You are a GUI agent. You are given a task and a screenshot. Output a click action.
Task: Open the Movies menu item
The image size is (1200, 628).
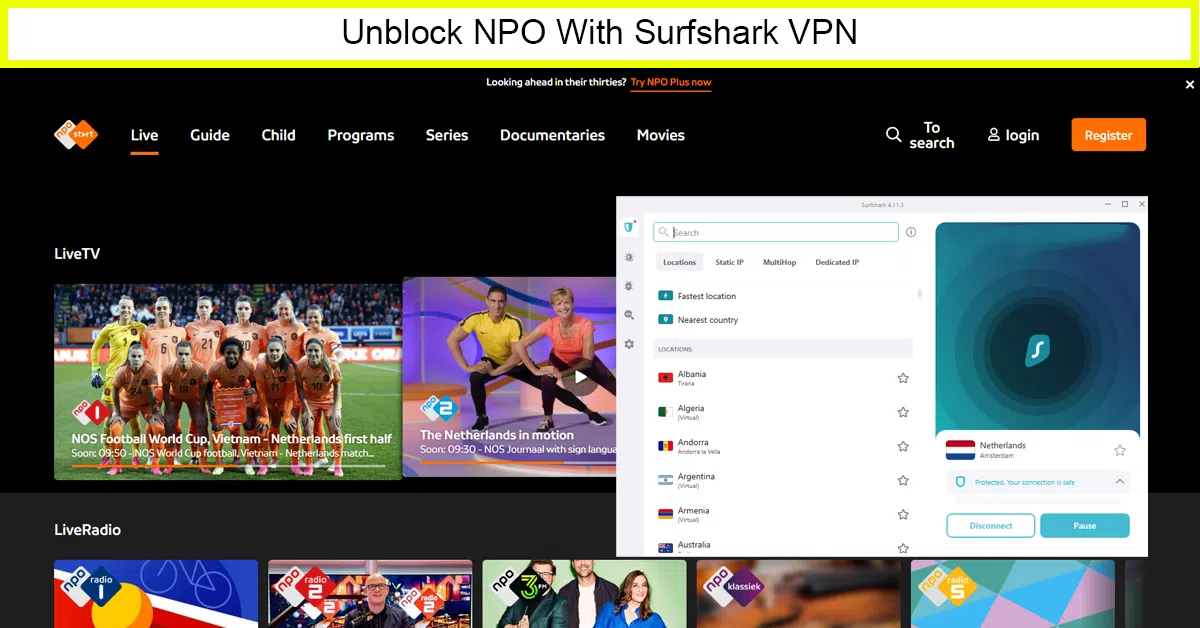tap(661, 135)
